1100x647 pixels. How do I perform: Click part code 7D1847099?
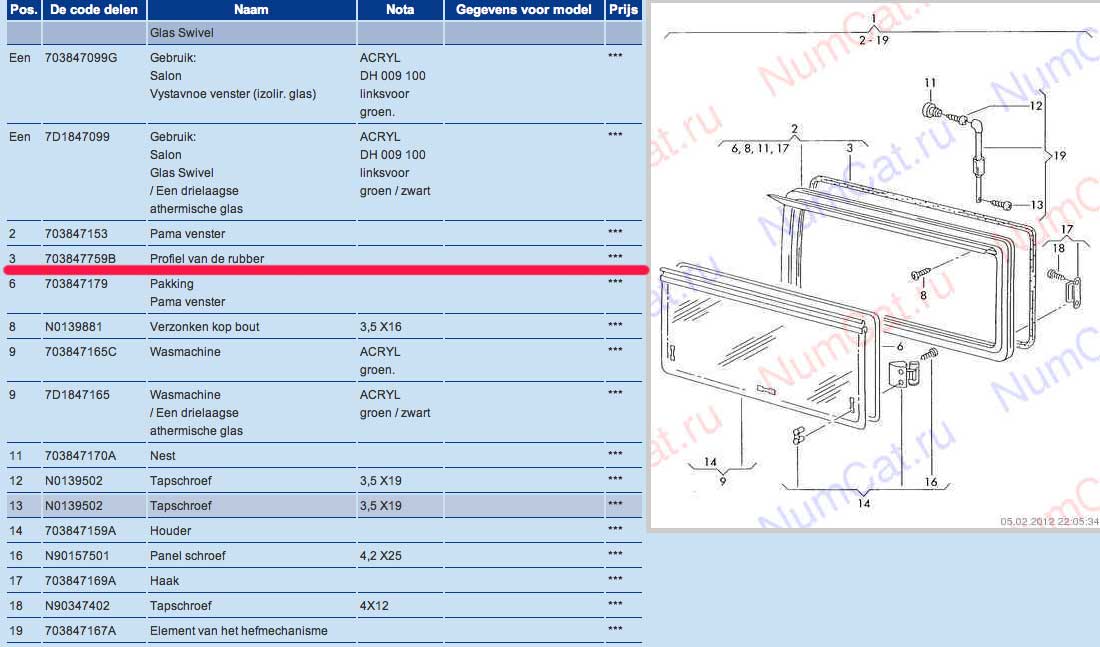(73, 137)
